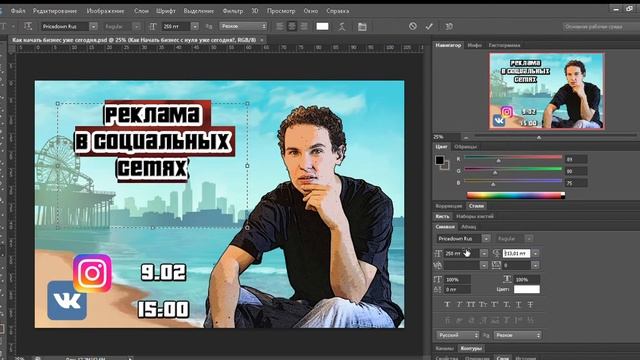
Task: Open font size dropdown in Character panel
Action: point(484,253)
